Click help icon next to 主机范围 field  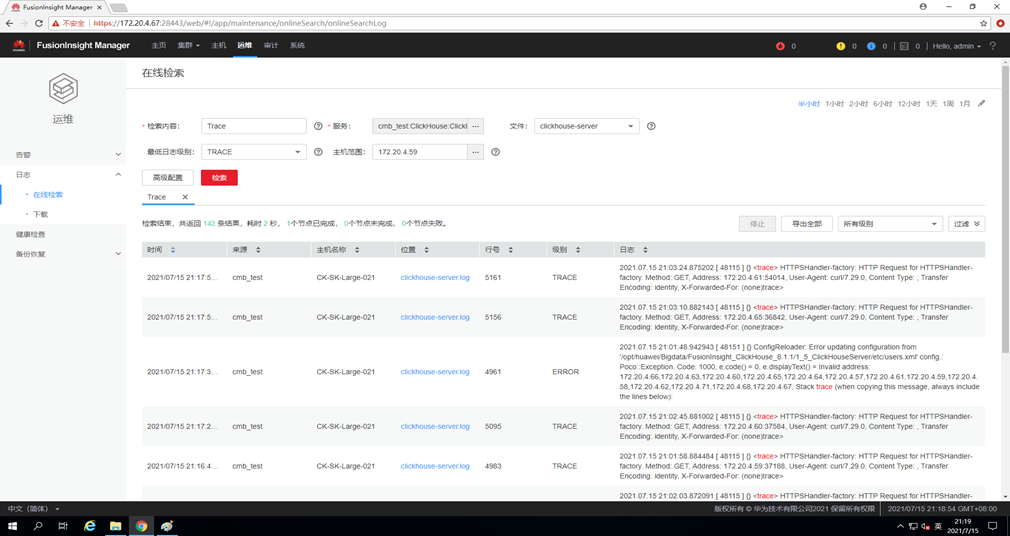point(495,152)
